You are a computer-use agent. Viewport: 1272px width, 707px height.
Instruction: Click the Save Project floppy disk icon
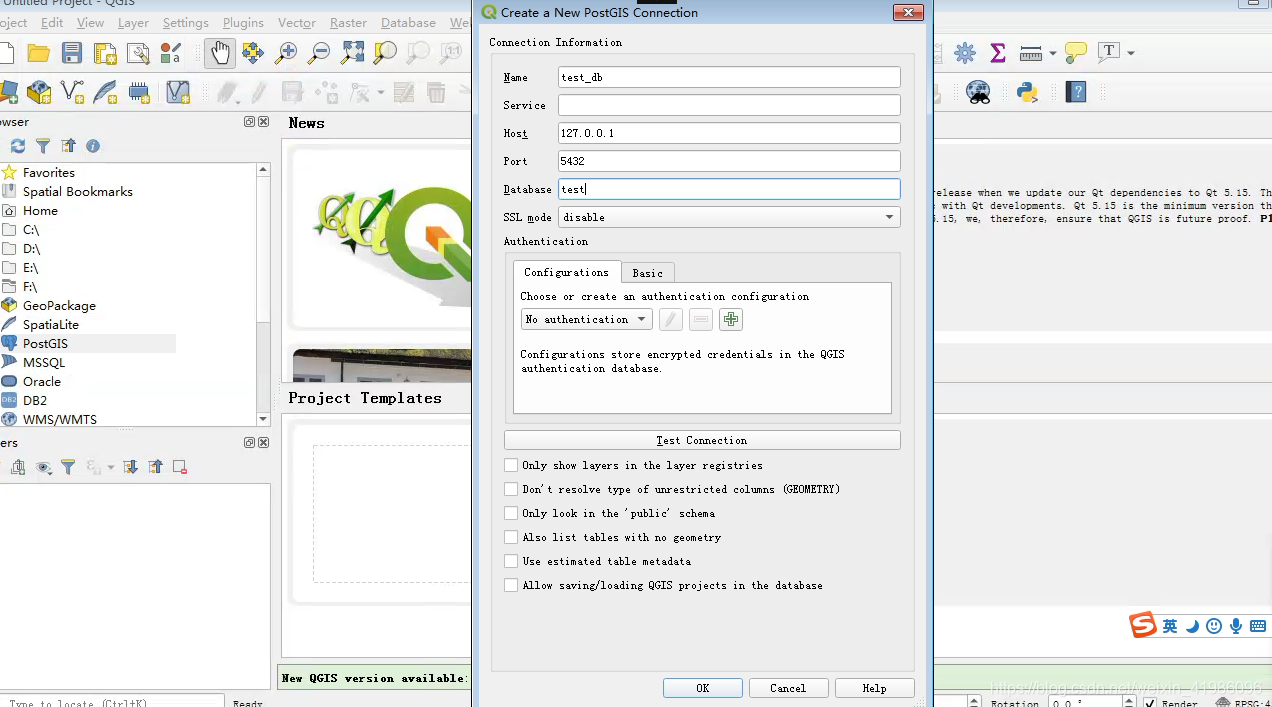coord(72,53)
